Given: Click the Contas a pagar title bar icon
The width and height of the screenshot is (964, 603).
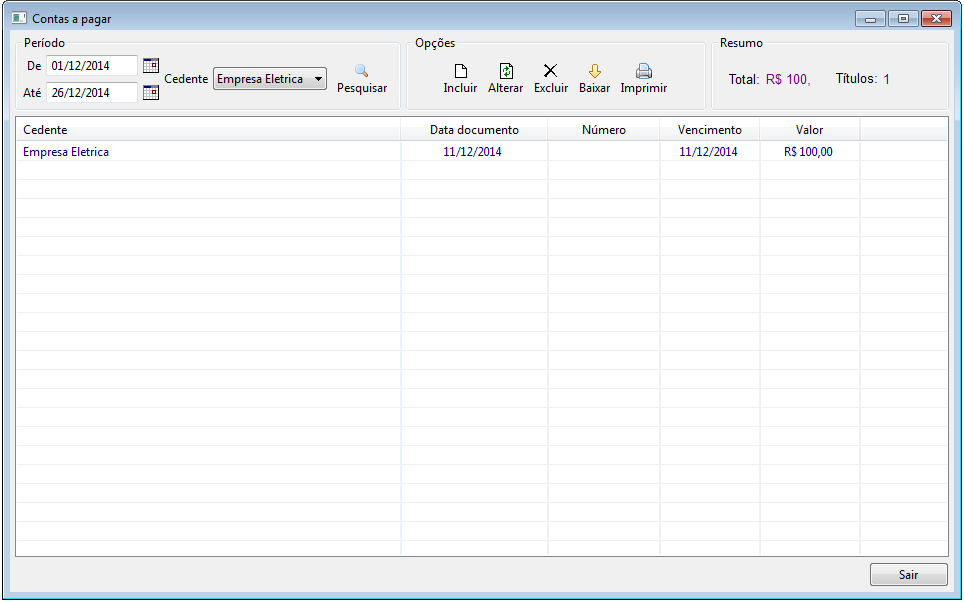Looking at the screenshot, I should click(19, 18).
